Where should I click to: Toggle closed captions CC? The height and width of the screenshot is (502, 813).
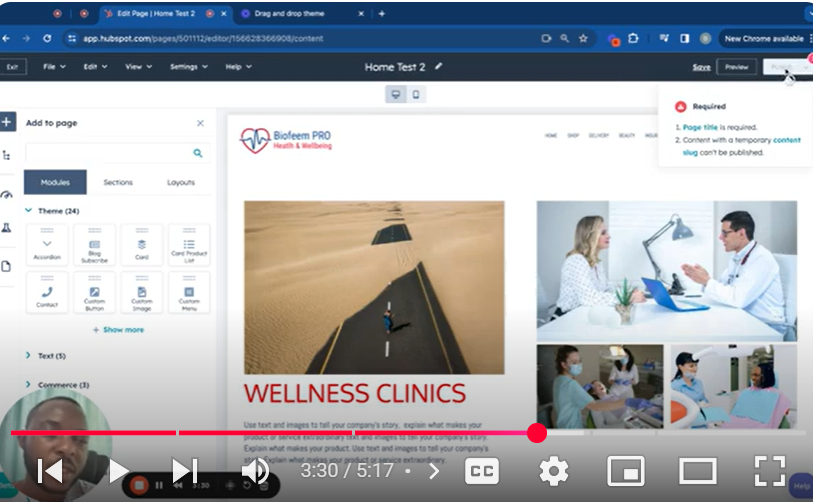pyautogui.click(x=482, y=471)
